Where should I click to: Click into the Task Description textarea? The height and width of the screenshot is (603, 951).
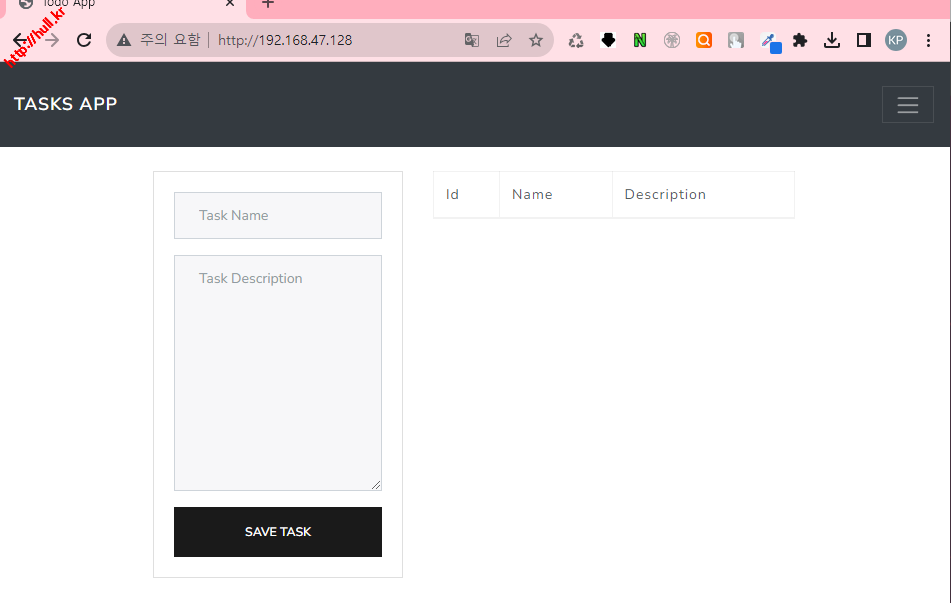pos(278,372)
